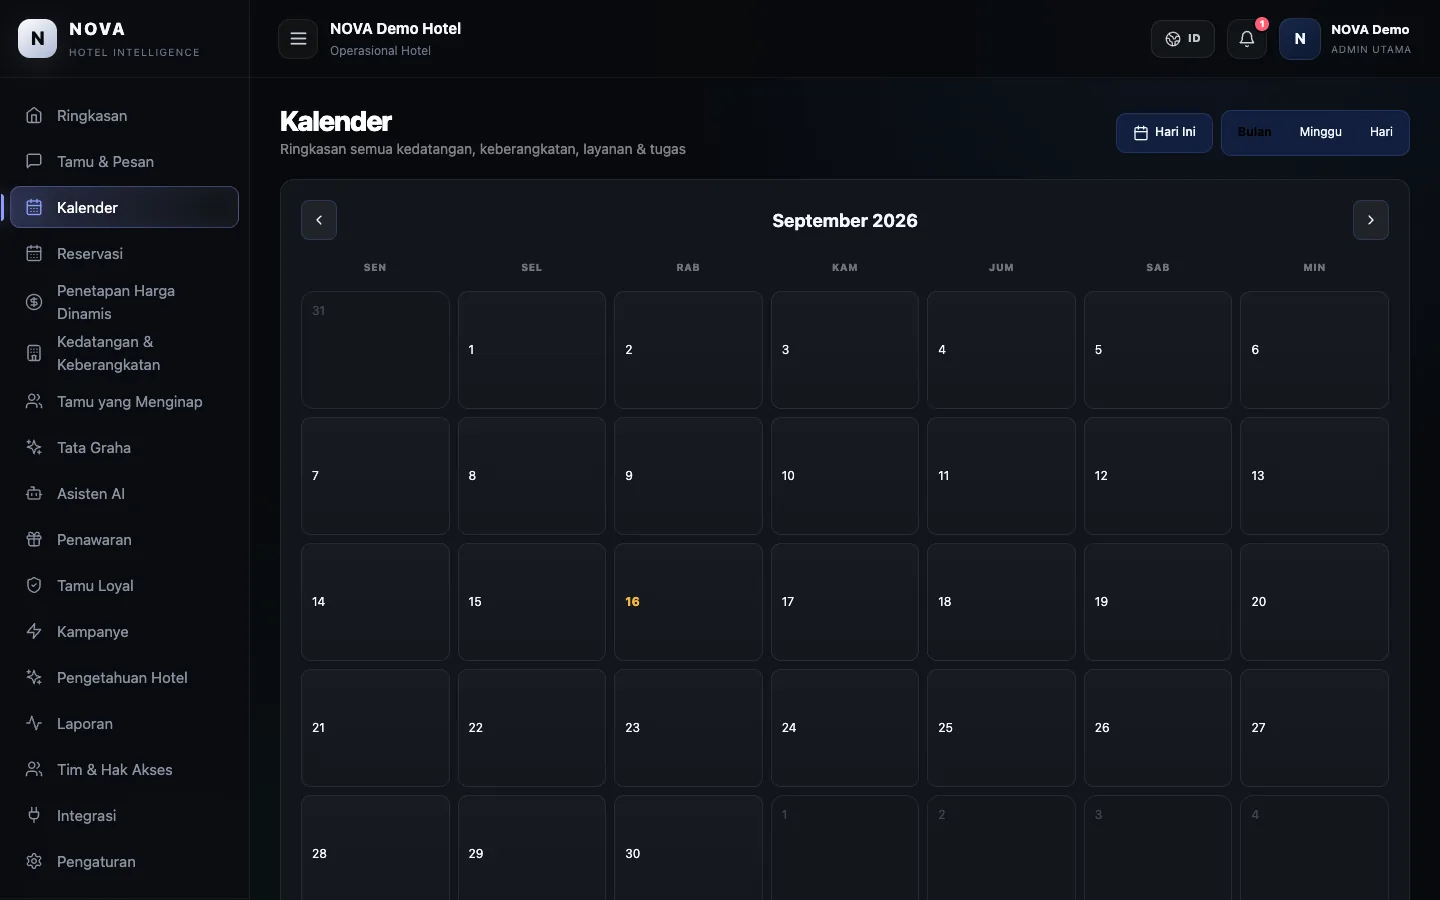Click the Penawaran gift icon
Screen dimensions: 1440x900
point(34,540)
